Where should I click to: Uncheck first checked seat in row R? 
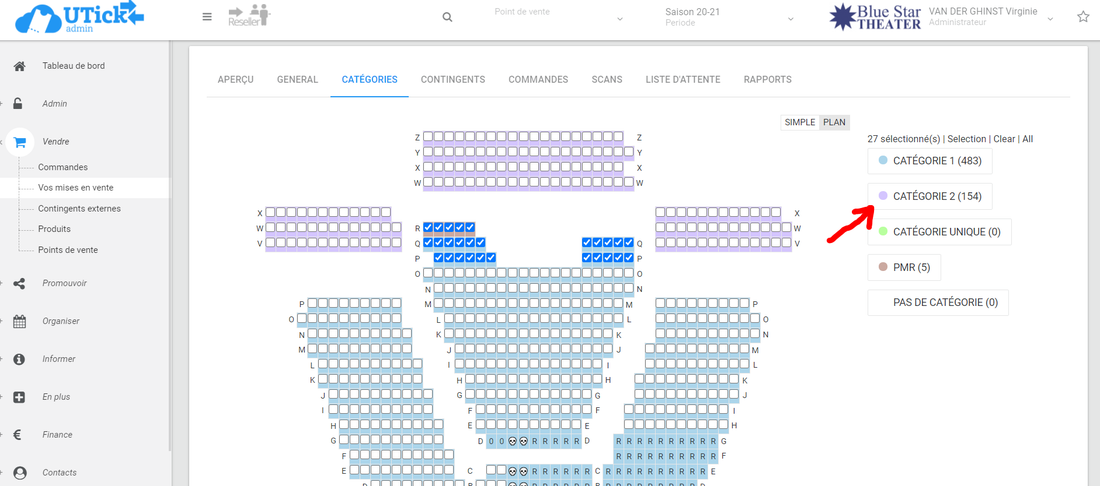pos(428,228)
